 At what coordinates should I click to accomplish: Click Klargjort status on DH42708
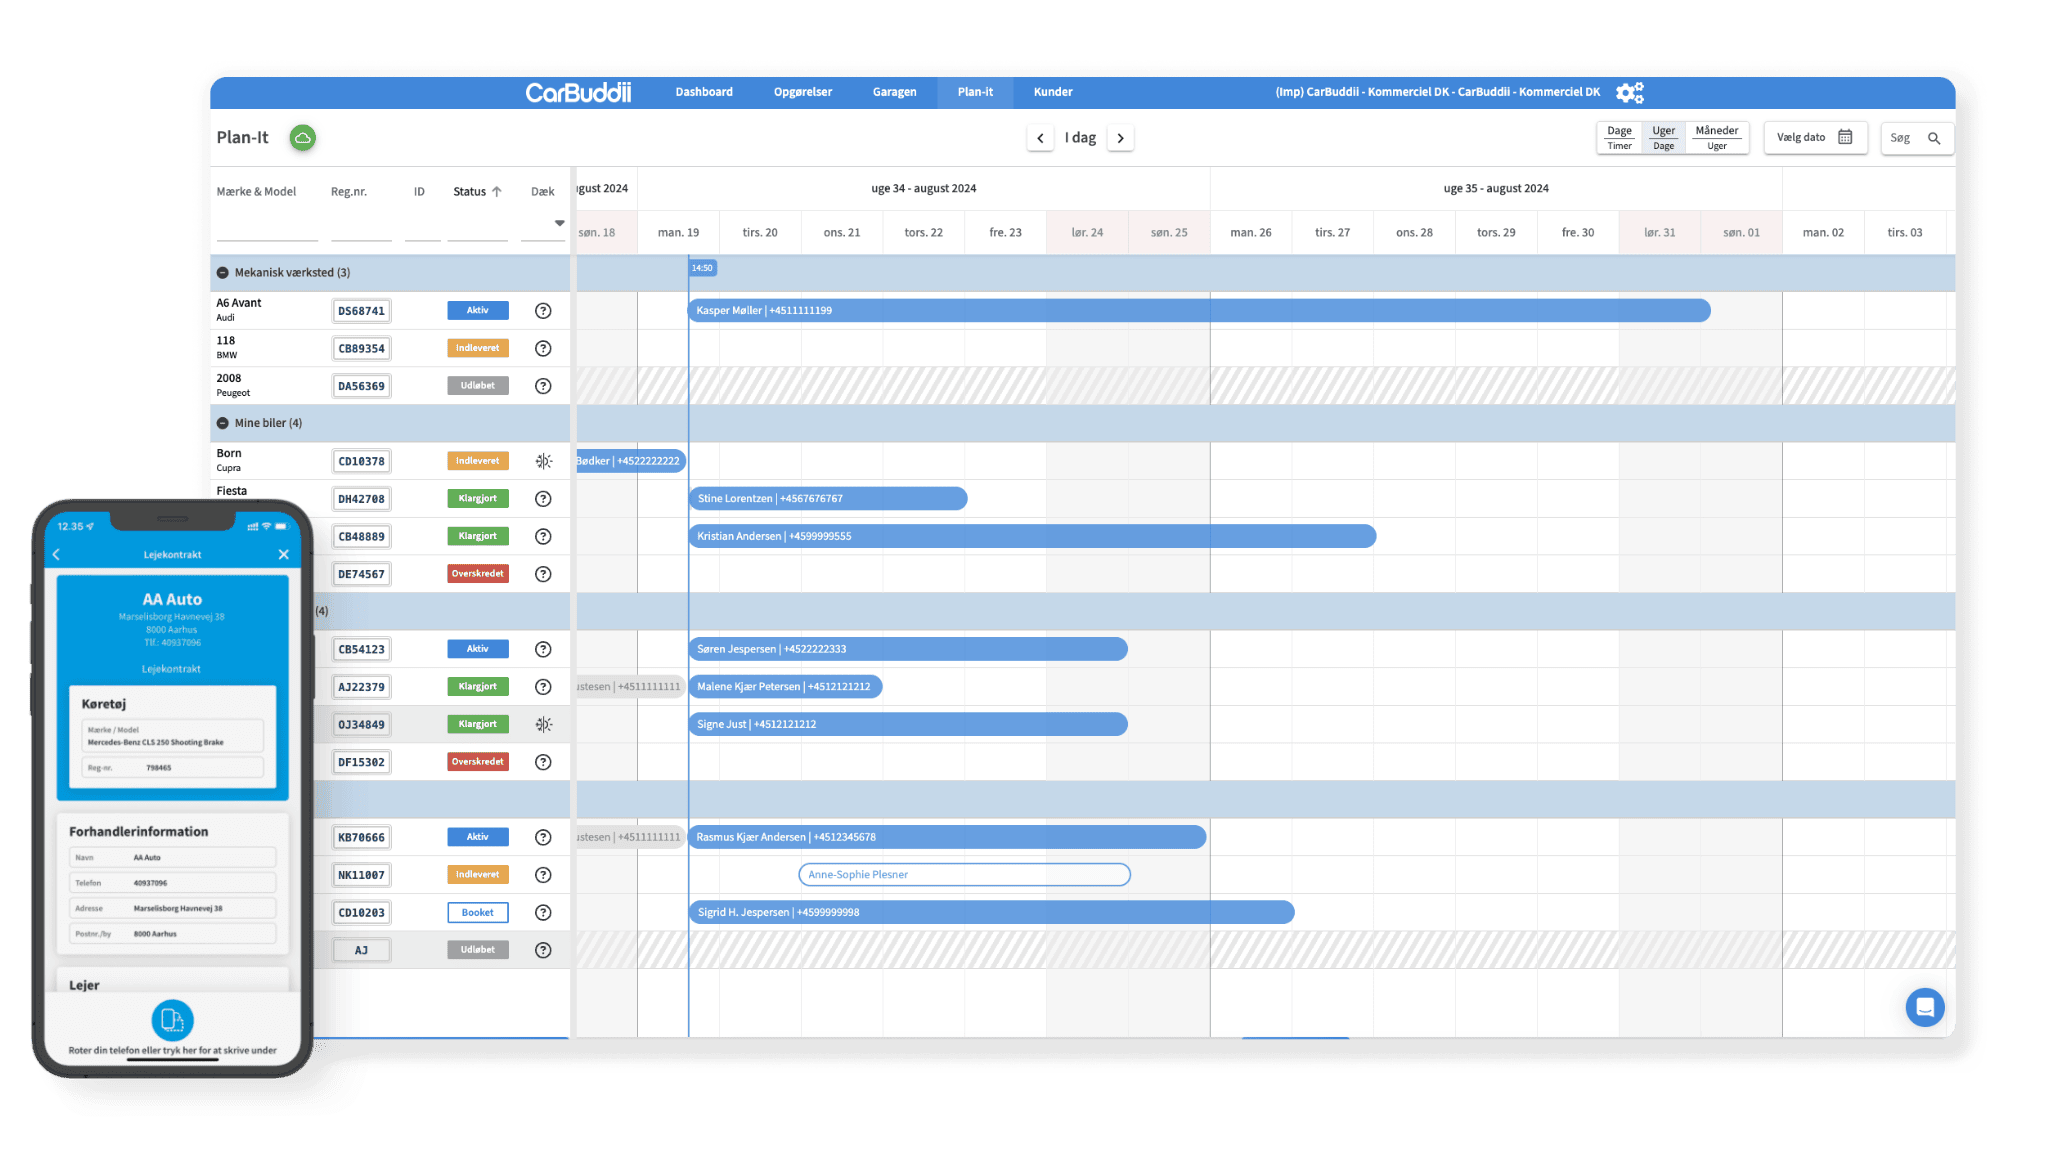(x=478, y=498)
